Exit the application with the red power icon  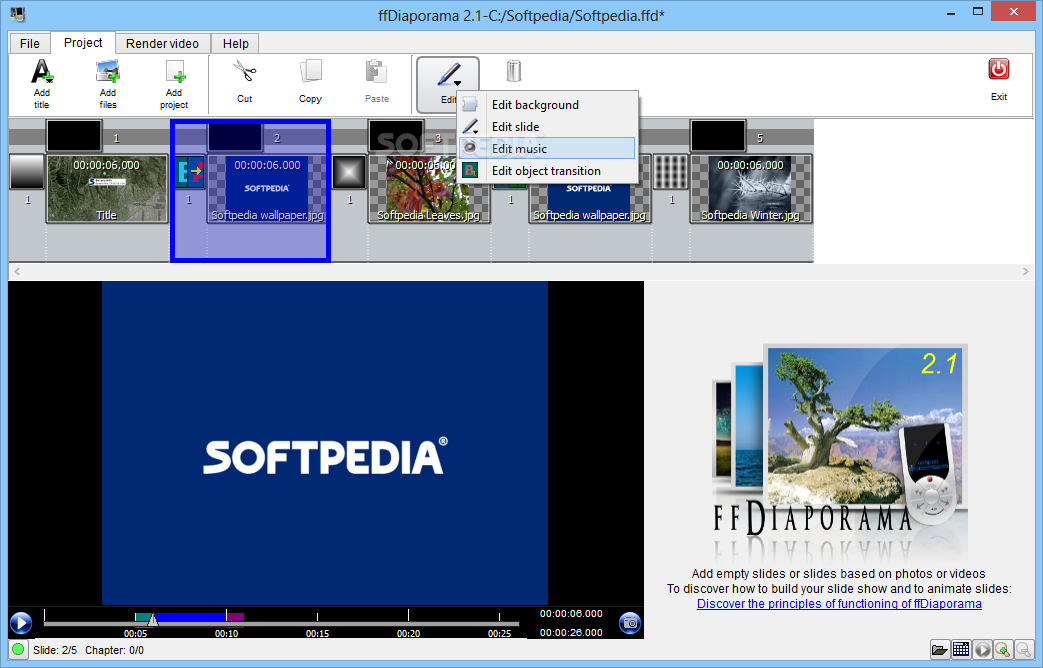point(998,70)
